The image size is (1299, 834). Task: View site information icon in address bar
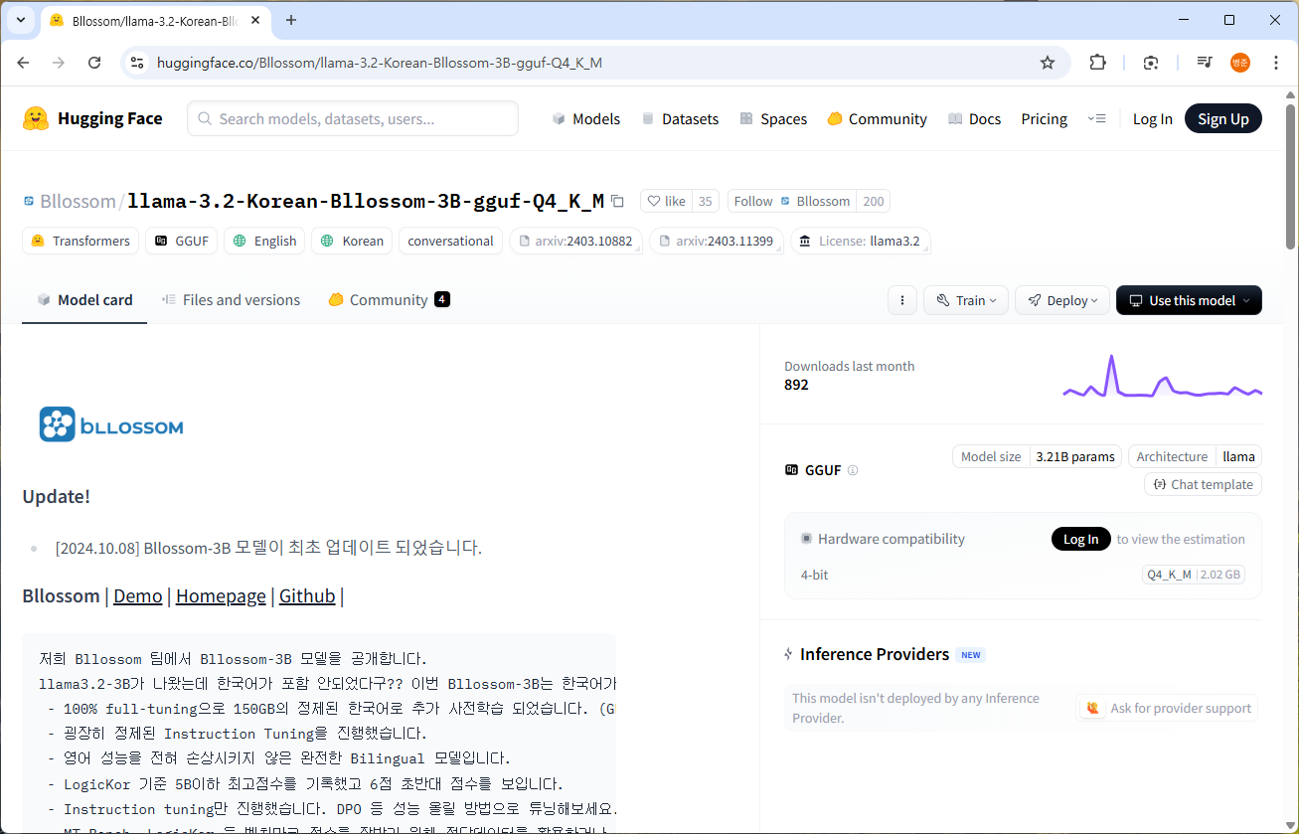tap(138, 62)
